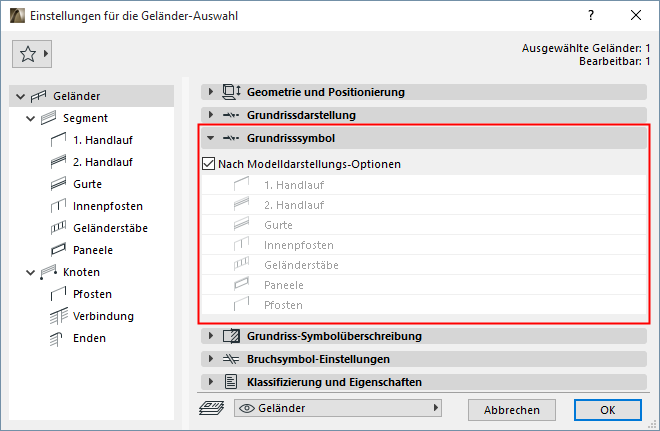Confirm settings with the OK button
Viewport: 660px width, 431px height.
607,409
